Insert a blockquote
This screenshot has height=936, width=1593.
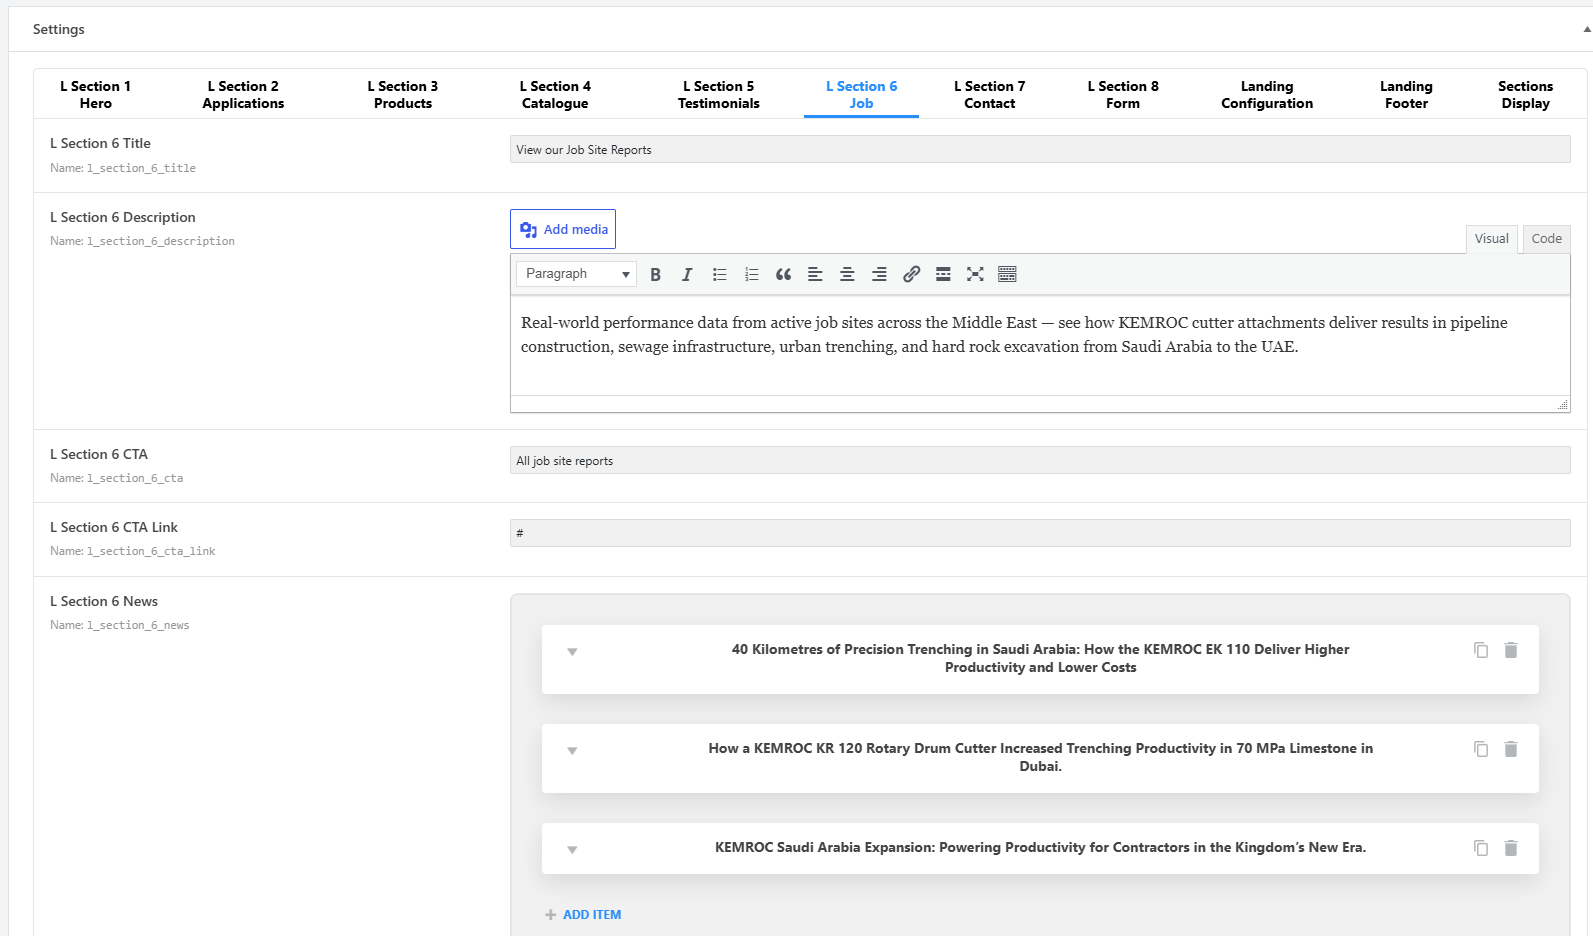(x=783, y=274)
